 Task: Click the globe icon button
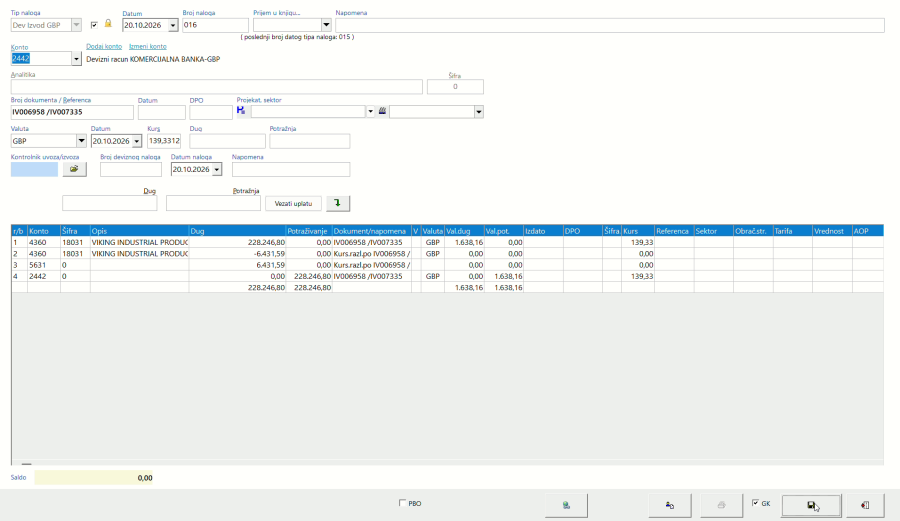(x=566, y=505)
